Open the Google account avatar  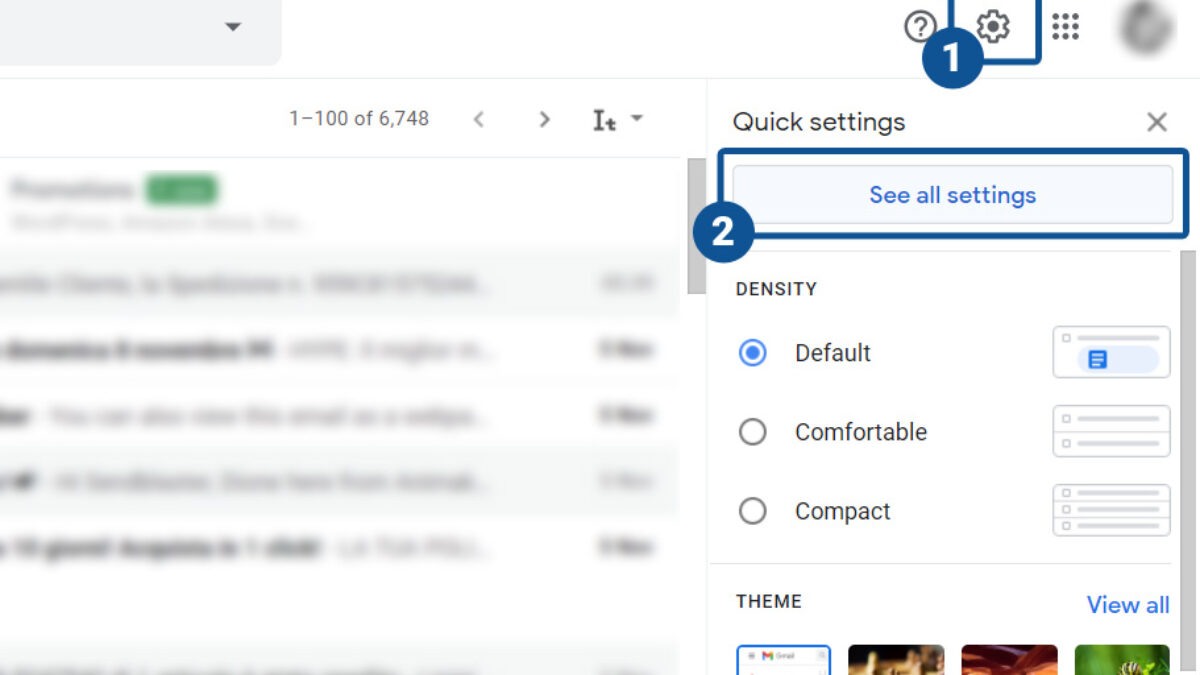(1146, 27)
